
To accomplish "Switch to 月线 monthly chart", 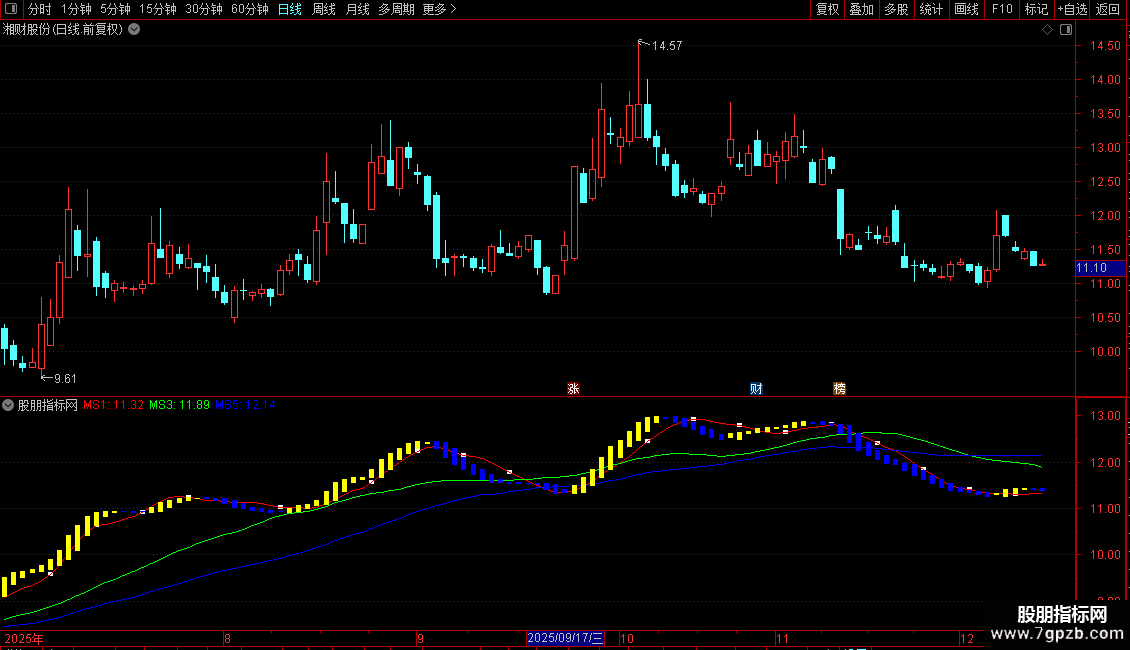I will click(x=357, y=9).
